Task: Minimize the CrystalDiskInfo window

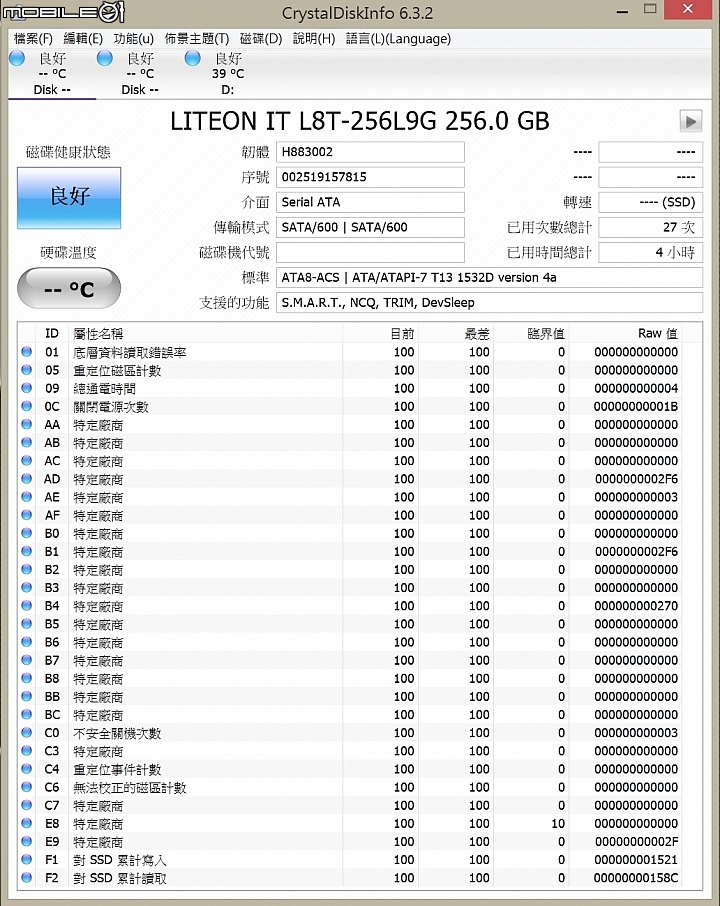Action: click(622, 12)
